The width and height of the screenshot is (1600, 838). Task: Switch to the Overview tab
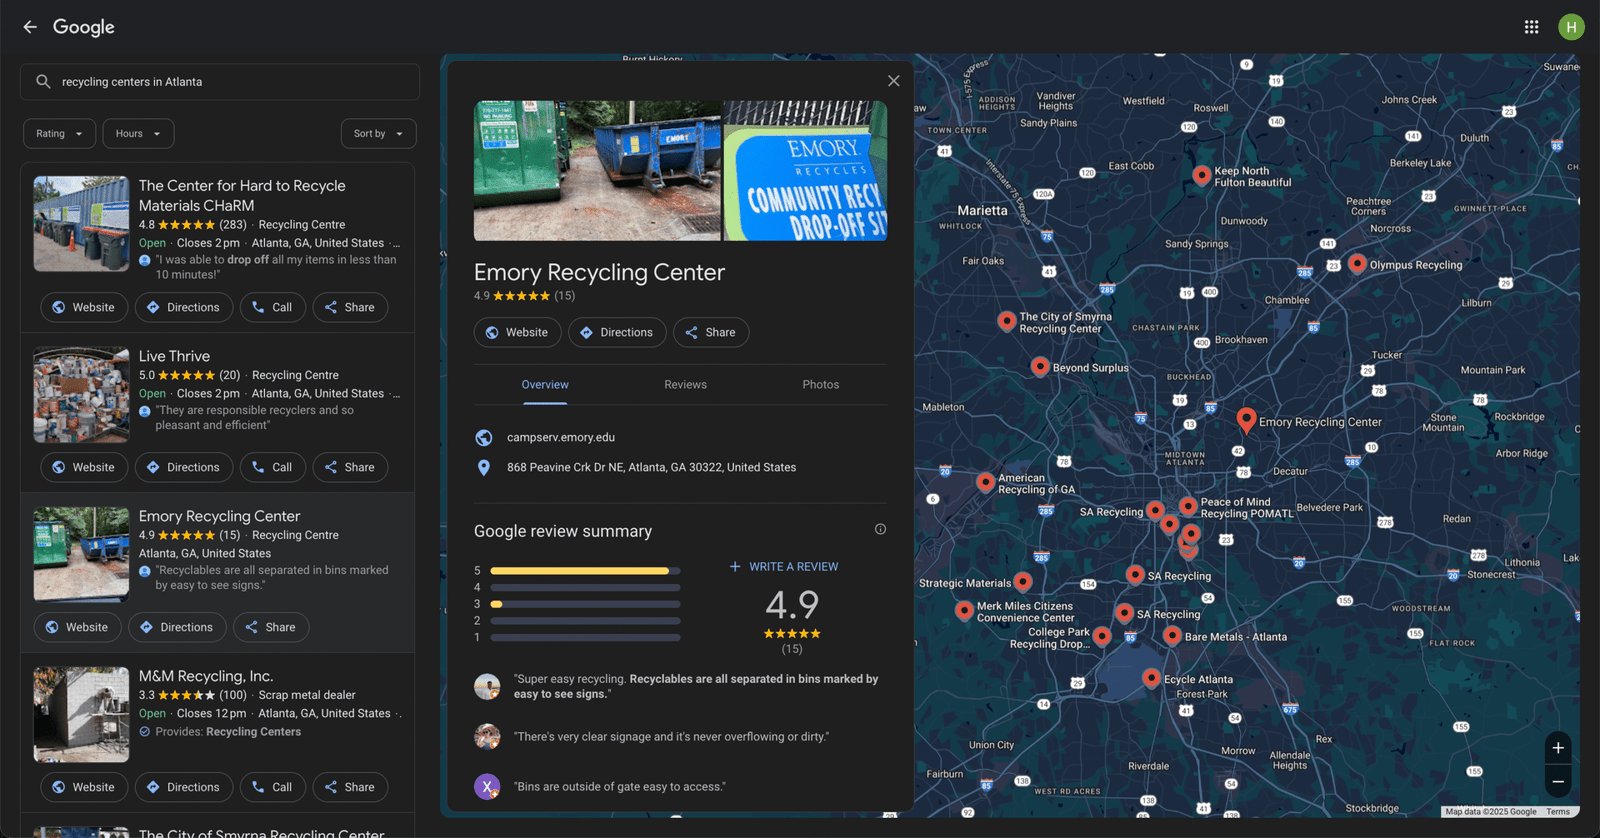coord(545,384)
